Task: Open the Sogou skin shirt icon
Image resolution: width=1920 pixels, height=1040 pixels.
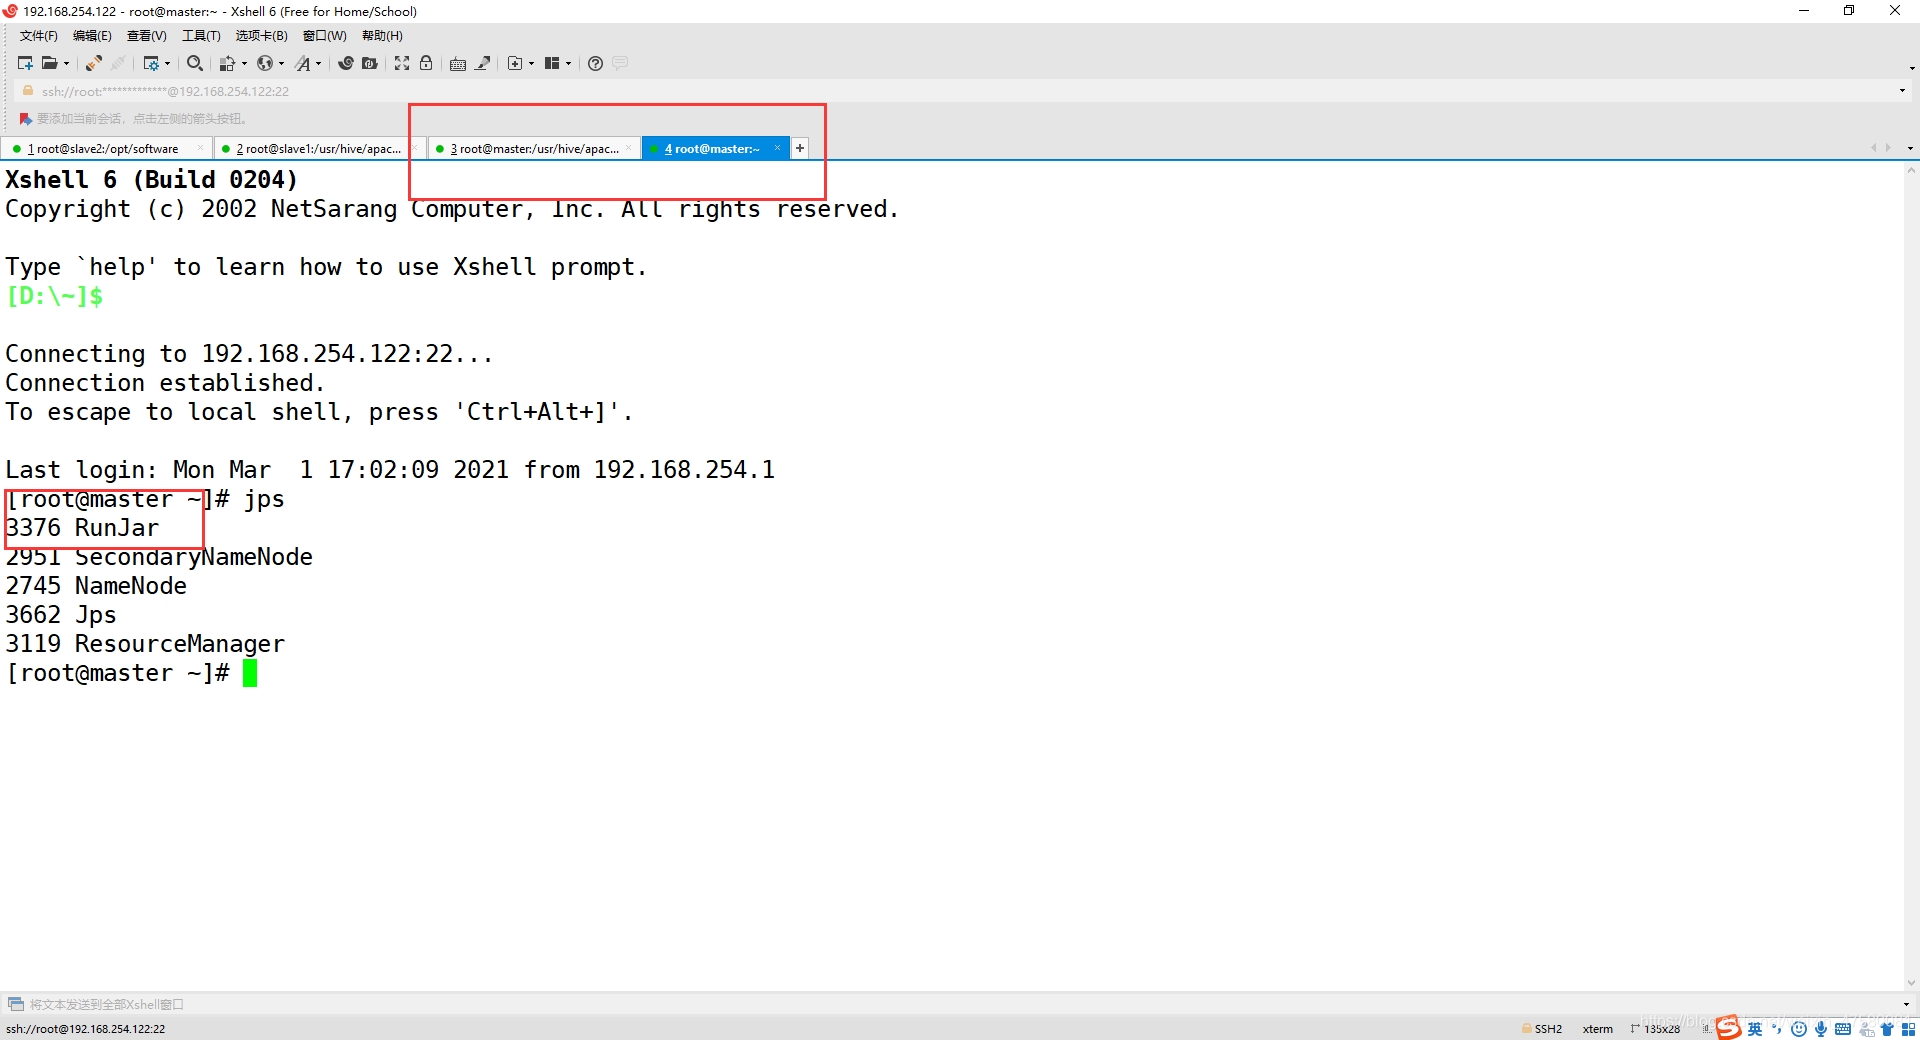Action: pyautogui.click(x=1887, y=1029)
